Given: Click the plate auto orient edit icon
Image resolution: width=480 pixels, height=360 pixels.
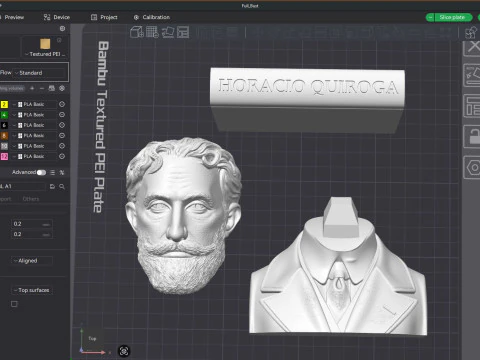Looking at the screenshot, I should coord(472,75).
